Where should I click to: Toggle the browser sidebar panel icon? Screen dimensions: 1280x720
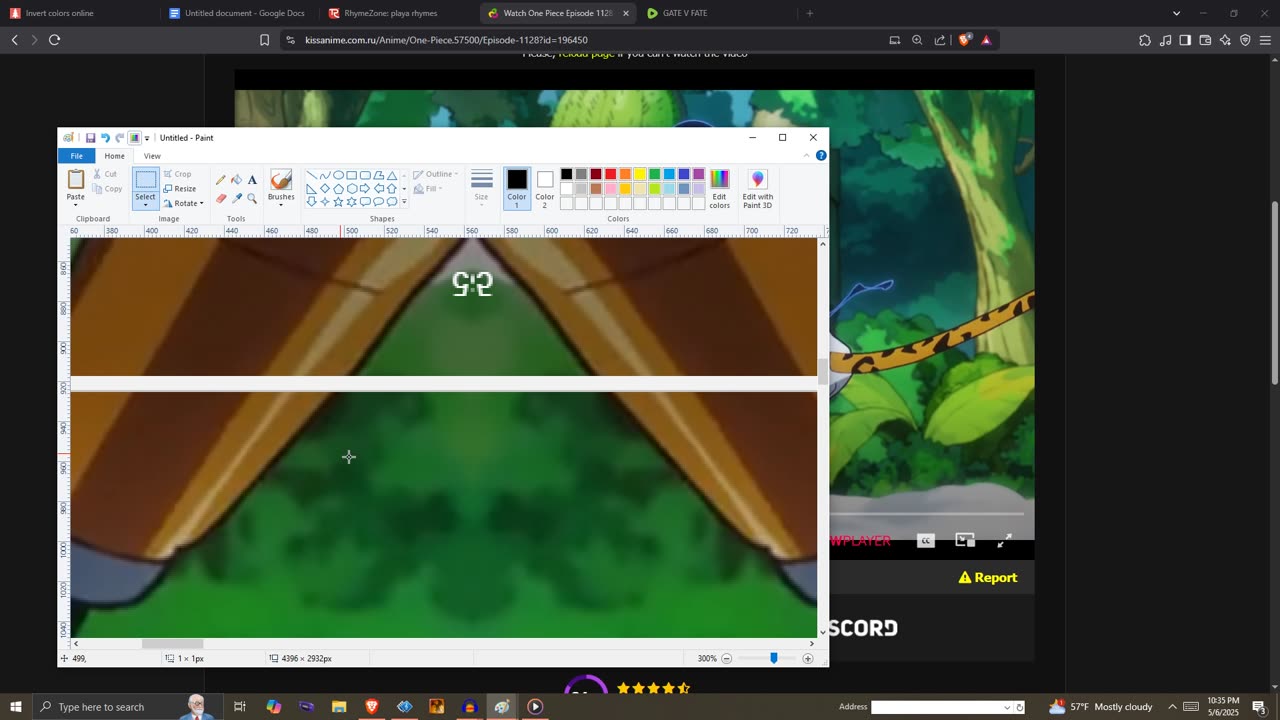tap(1185, 40)
